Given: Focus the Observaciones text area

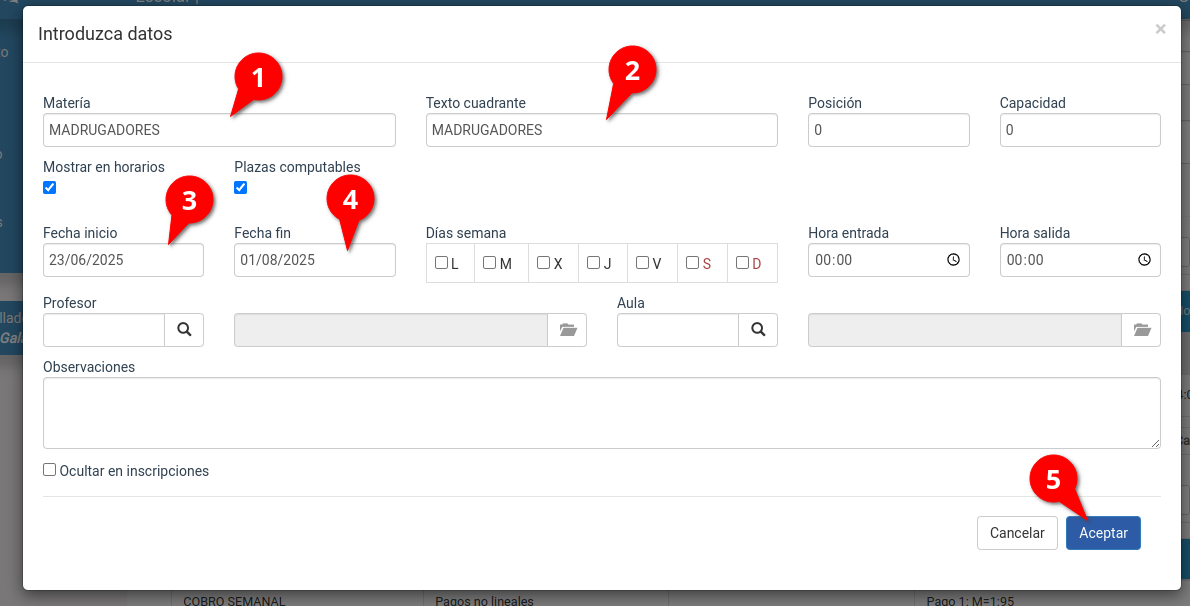Looking at the screenshot, I should 600,412.
